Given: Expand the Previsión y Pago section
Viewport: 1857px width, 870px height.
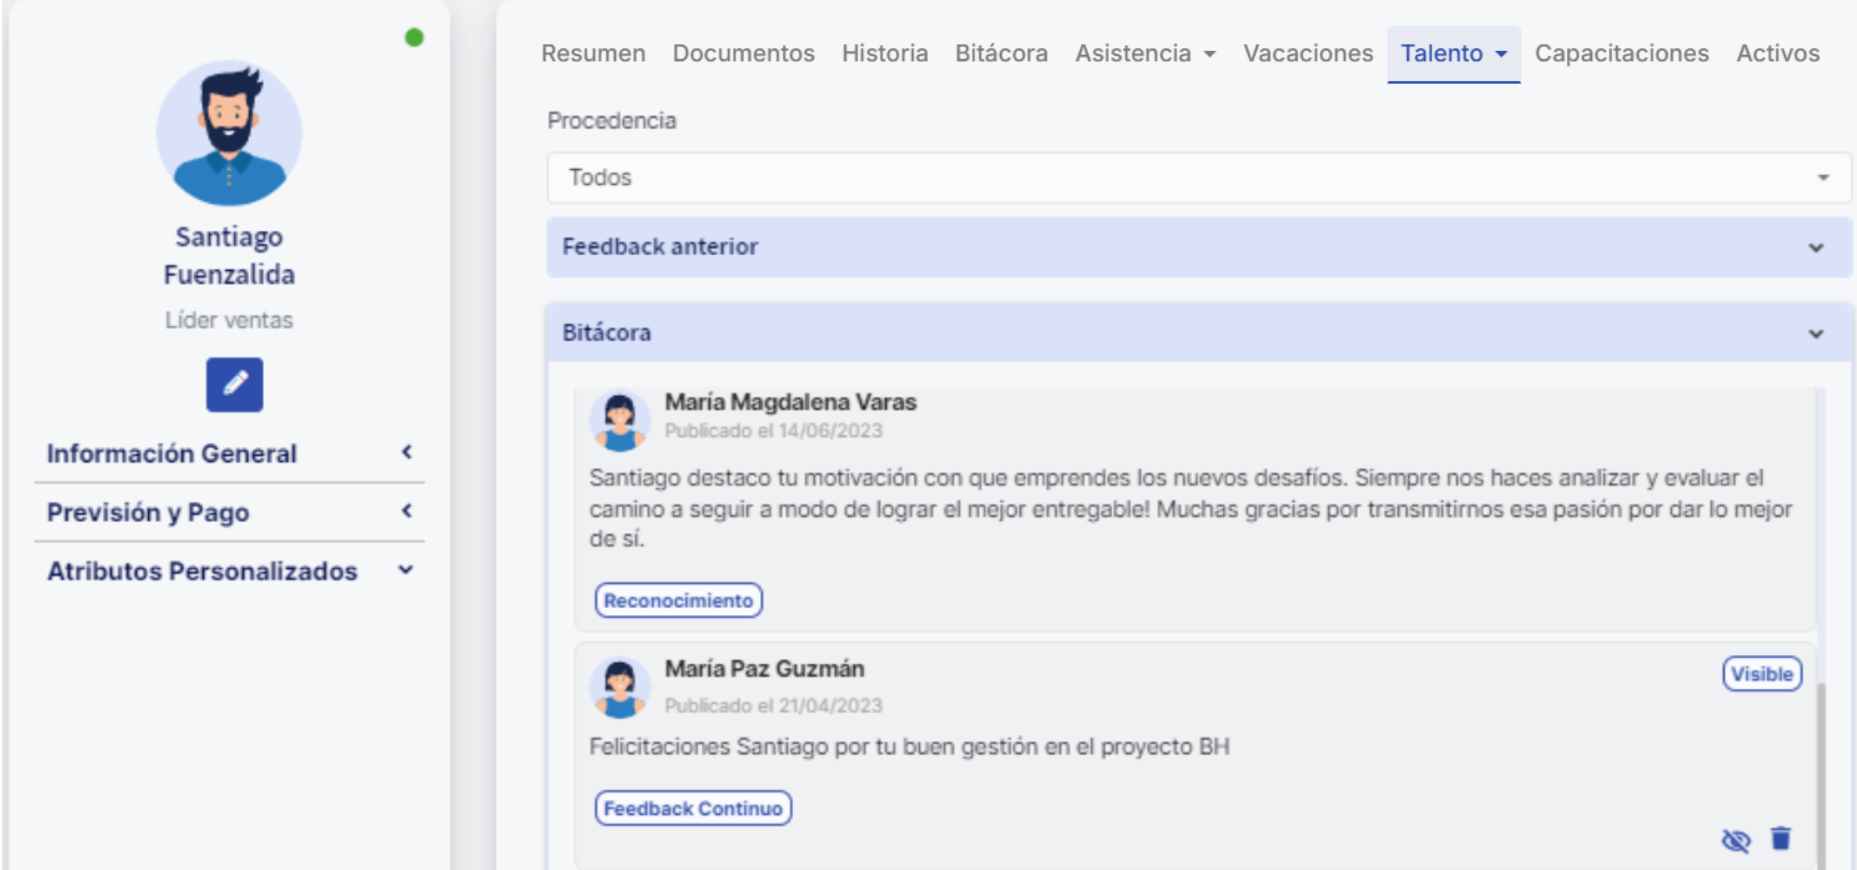Looking at the screenshot, I should tap(229, 512).
